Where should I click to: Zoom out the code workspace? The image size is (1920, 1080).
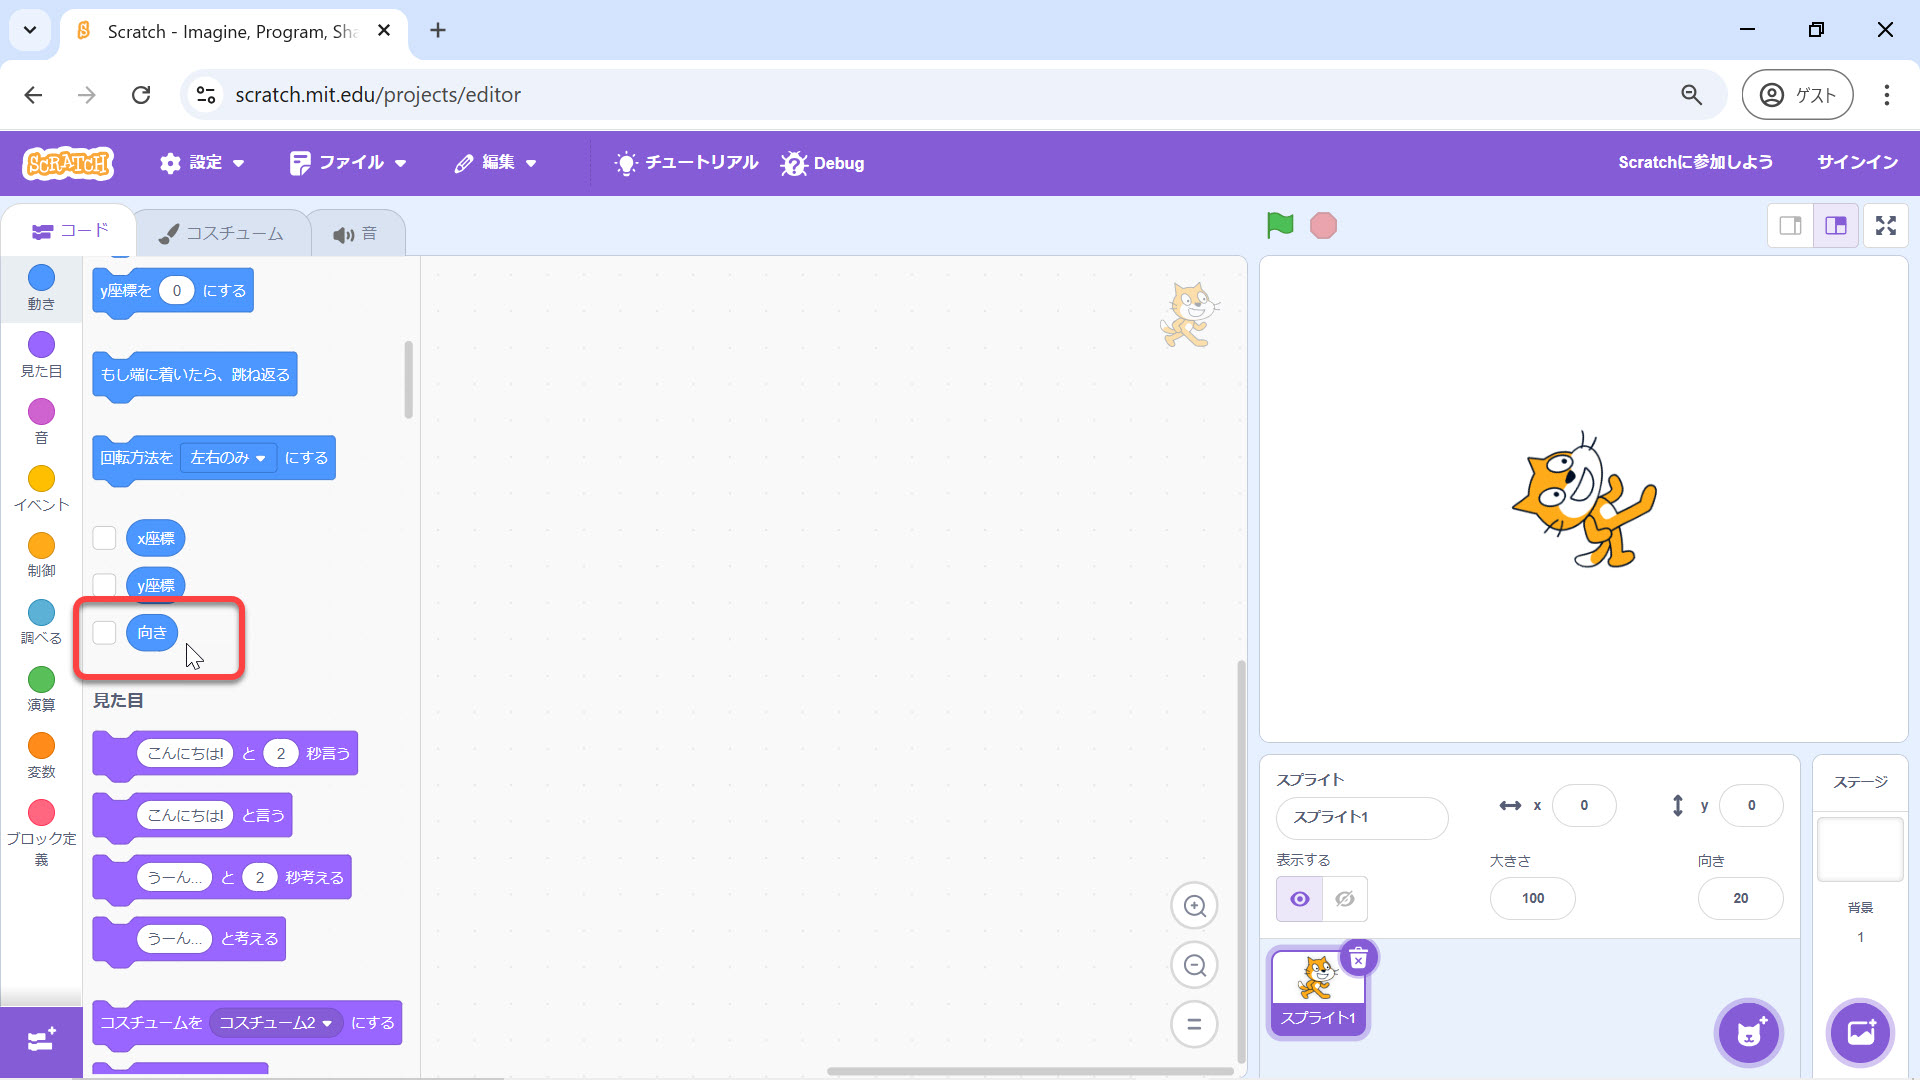pyautogui.click(x=1194, y=966)
